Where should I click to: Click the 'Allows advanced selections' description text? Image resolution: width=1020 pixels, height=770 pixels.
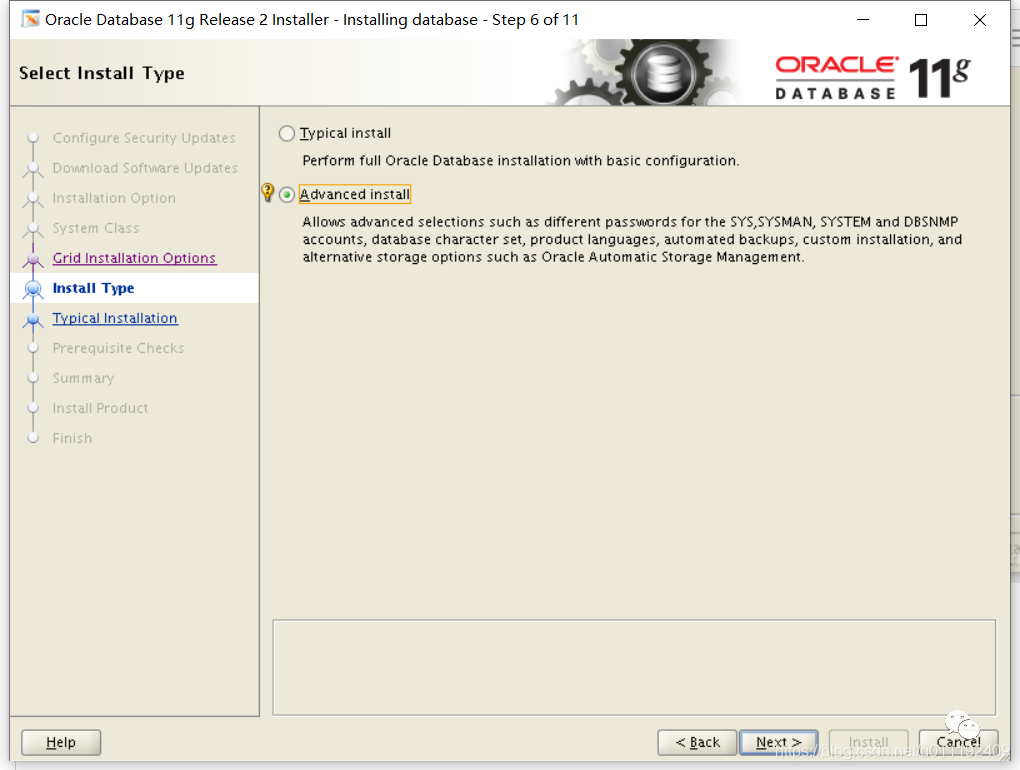[x=632, y=239]
